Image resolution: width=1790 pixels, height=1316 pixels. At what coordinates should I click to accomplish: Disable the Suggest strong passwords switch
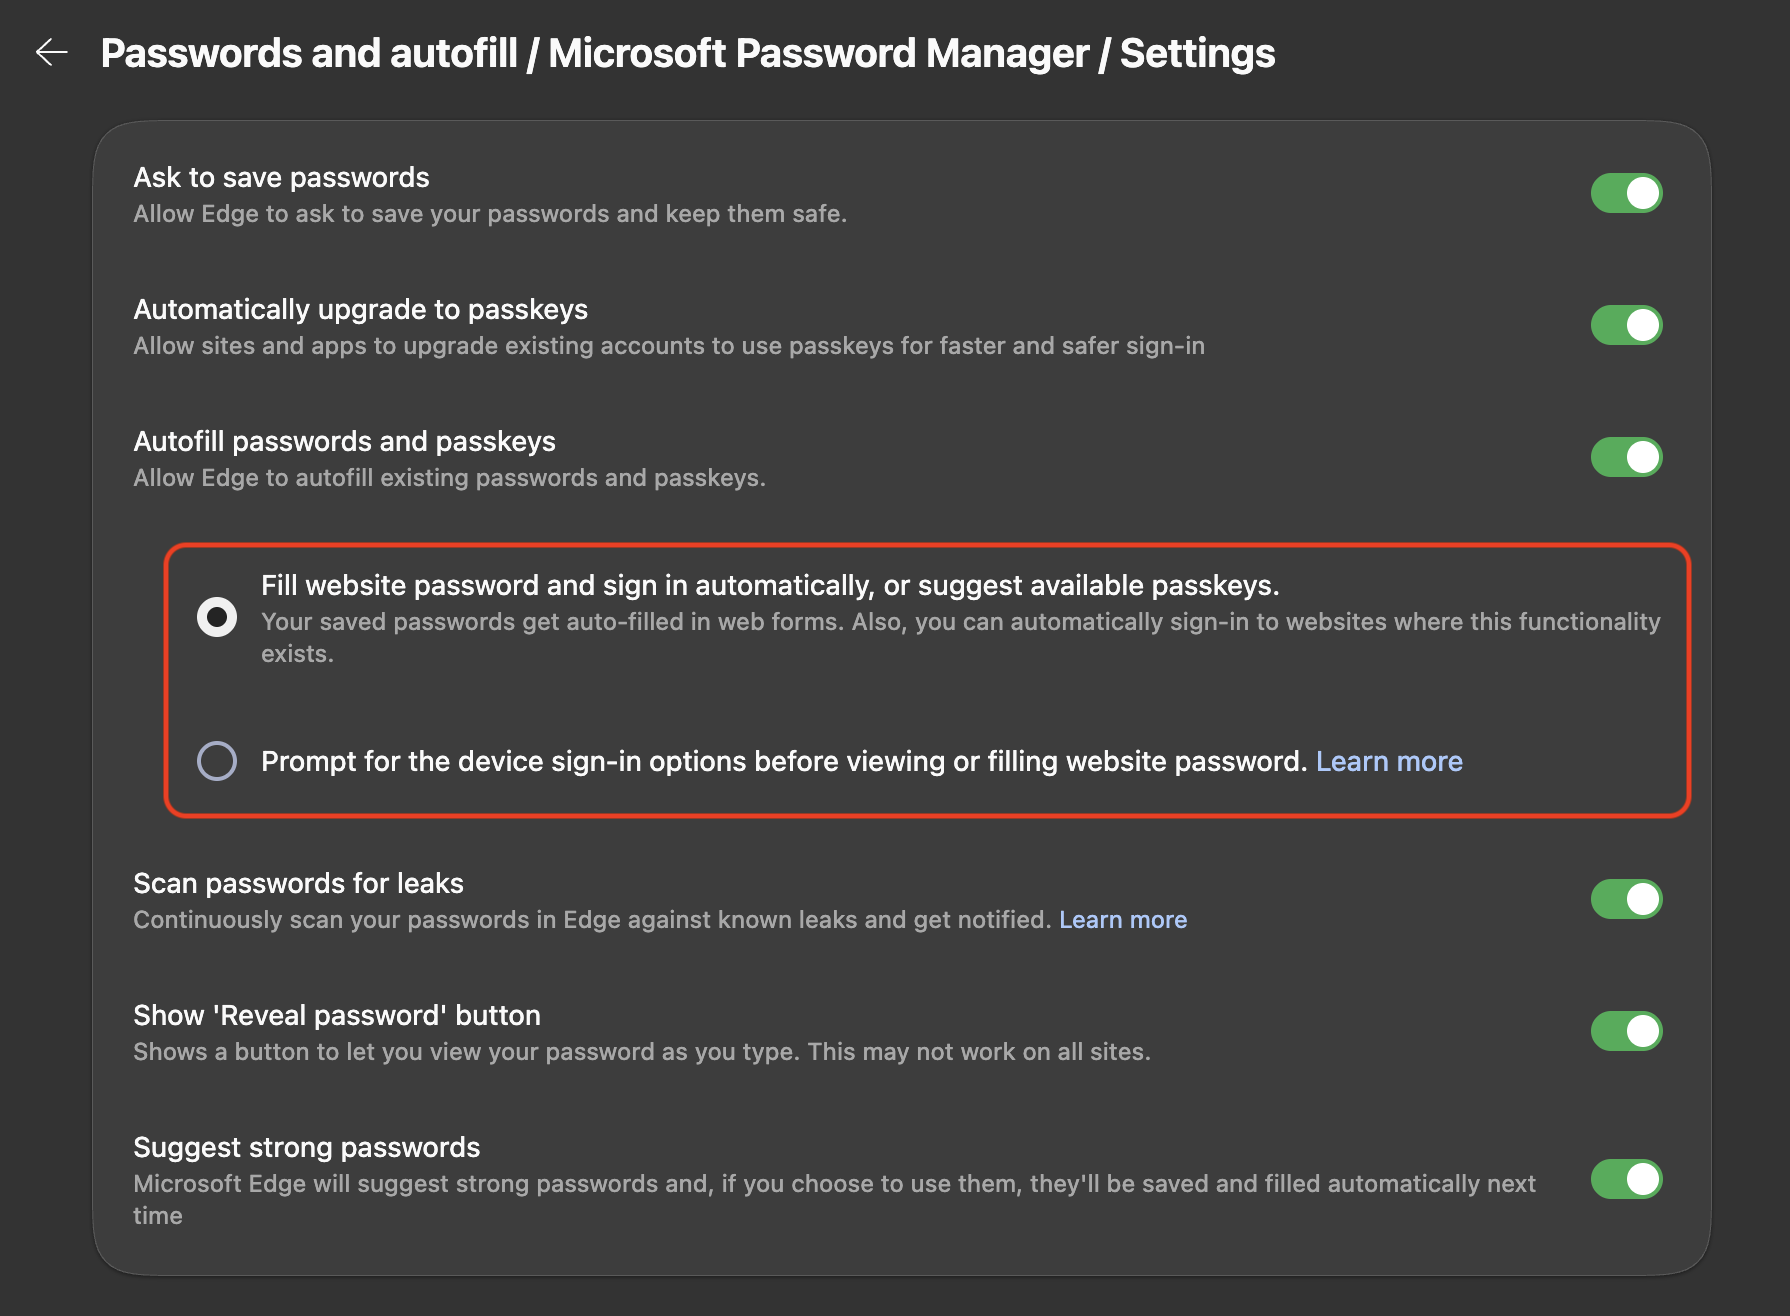click(x=1626, y=1179)
